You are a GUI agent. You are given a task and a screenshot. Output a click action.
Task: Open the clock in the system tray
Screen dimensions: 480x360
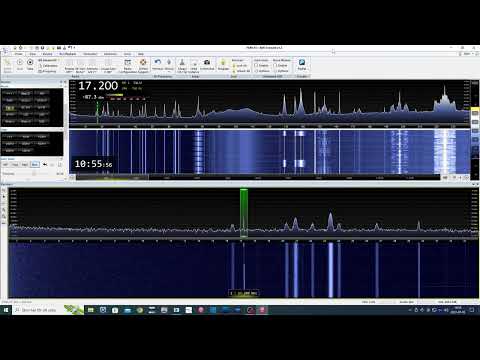tap(458, 310)
